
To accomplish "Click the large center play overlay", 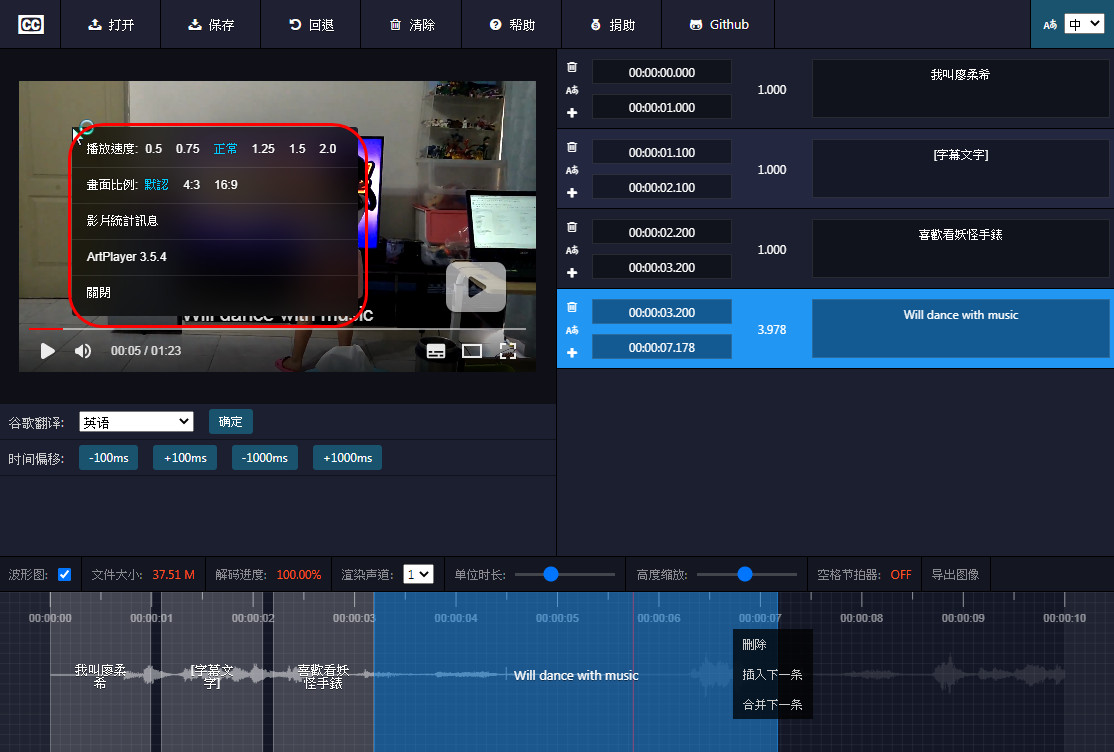I will point(476,287).
